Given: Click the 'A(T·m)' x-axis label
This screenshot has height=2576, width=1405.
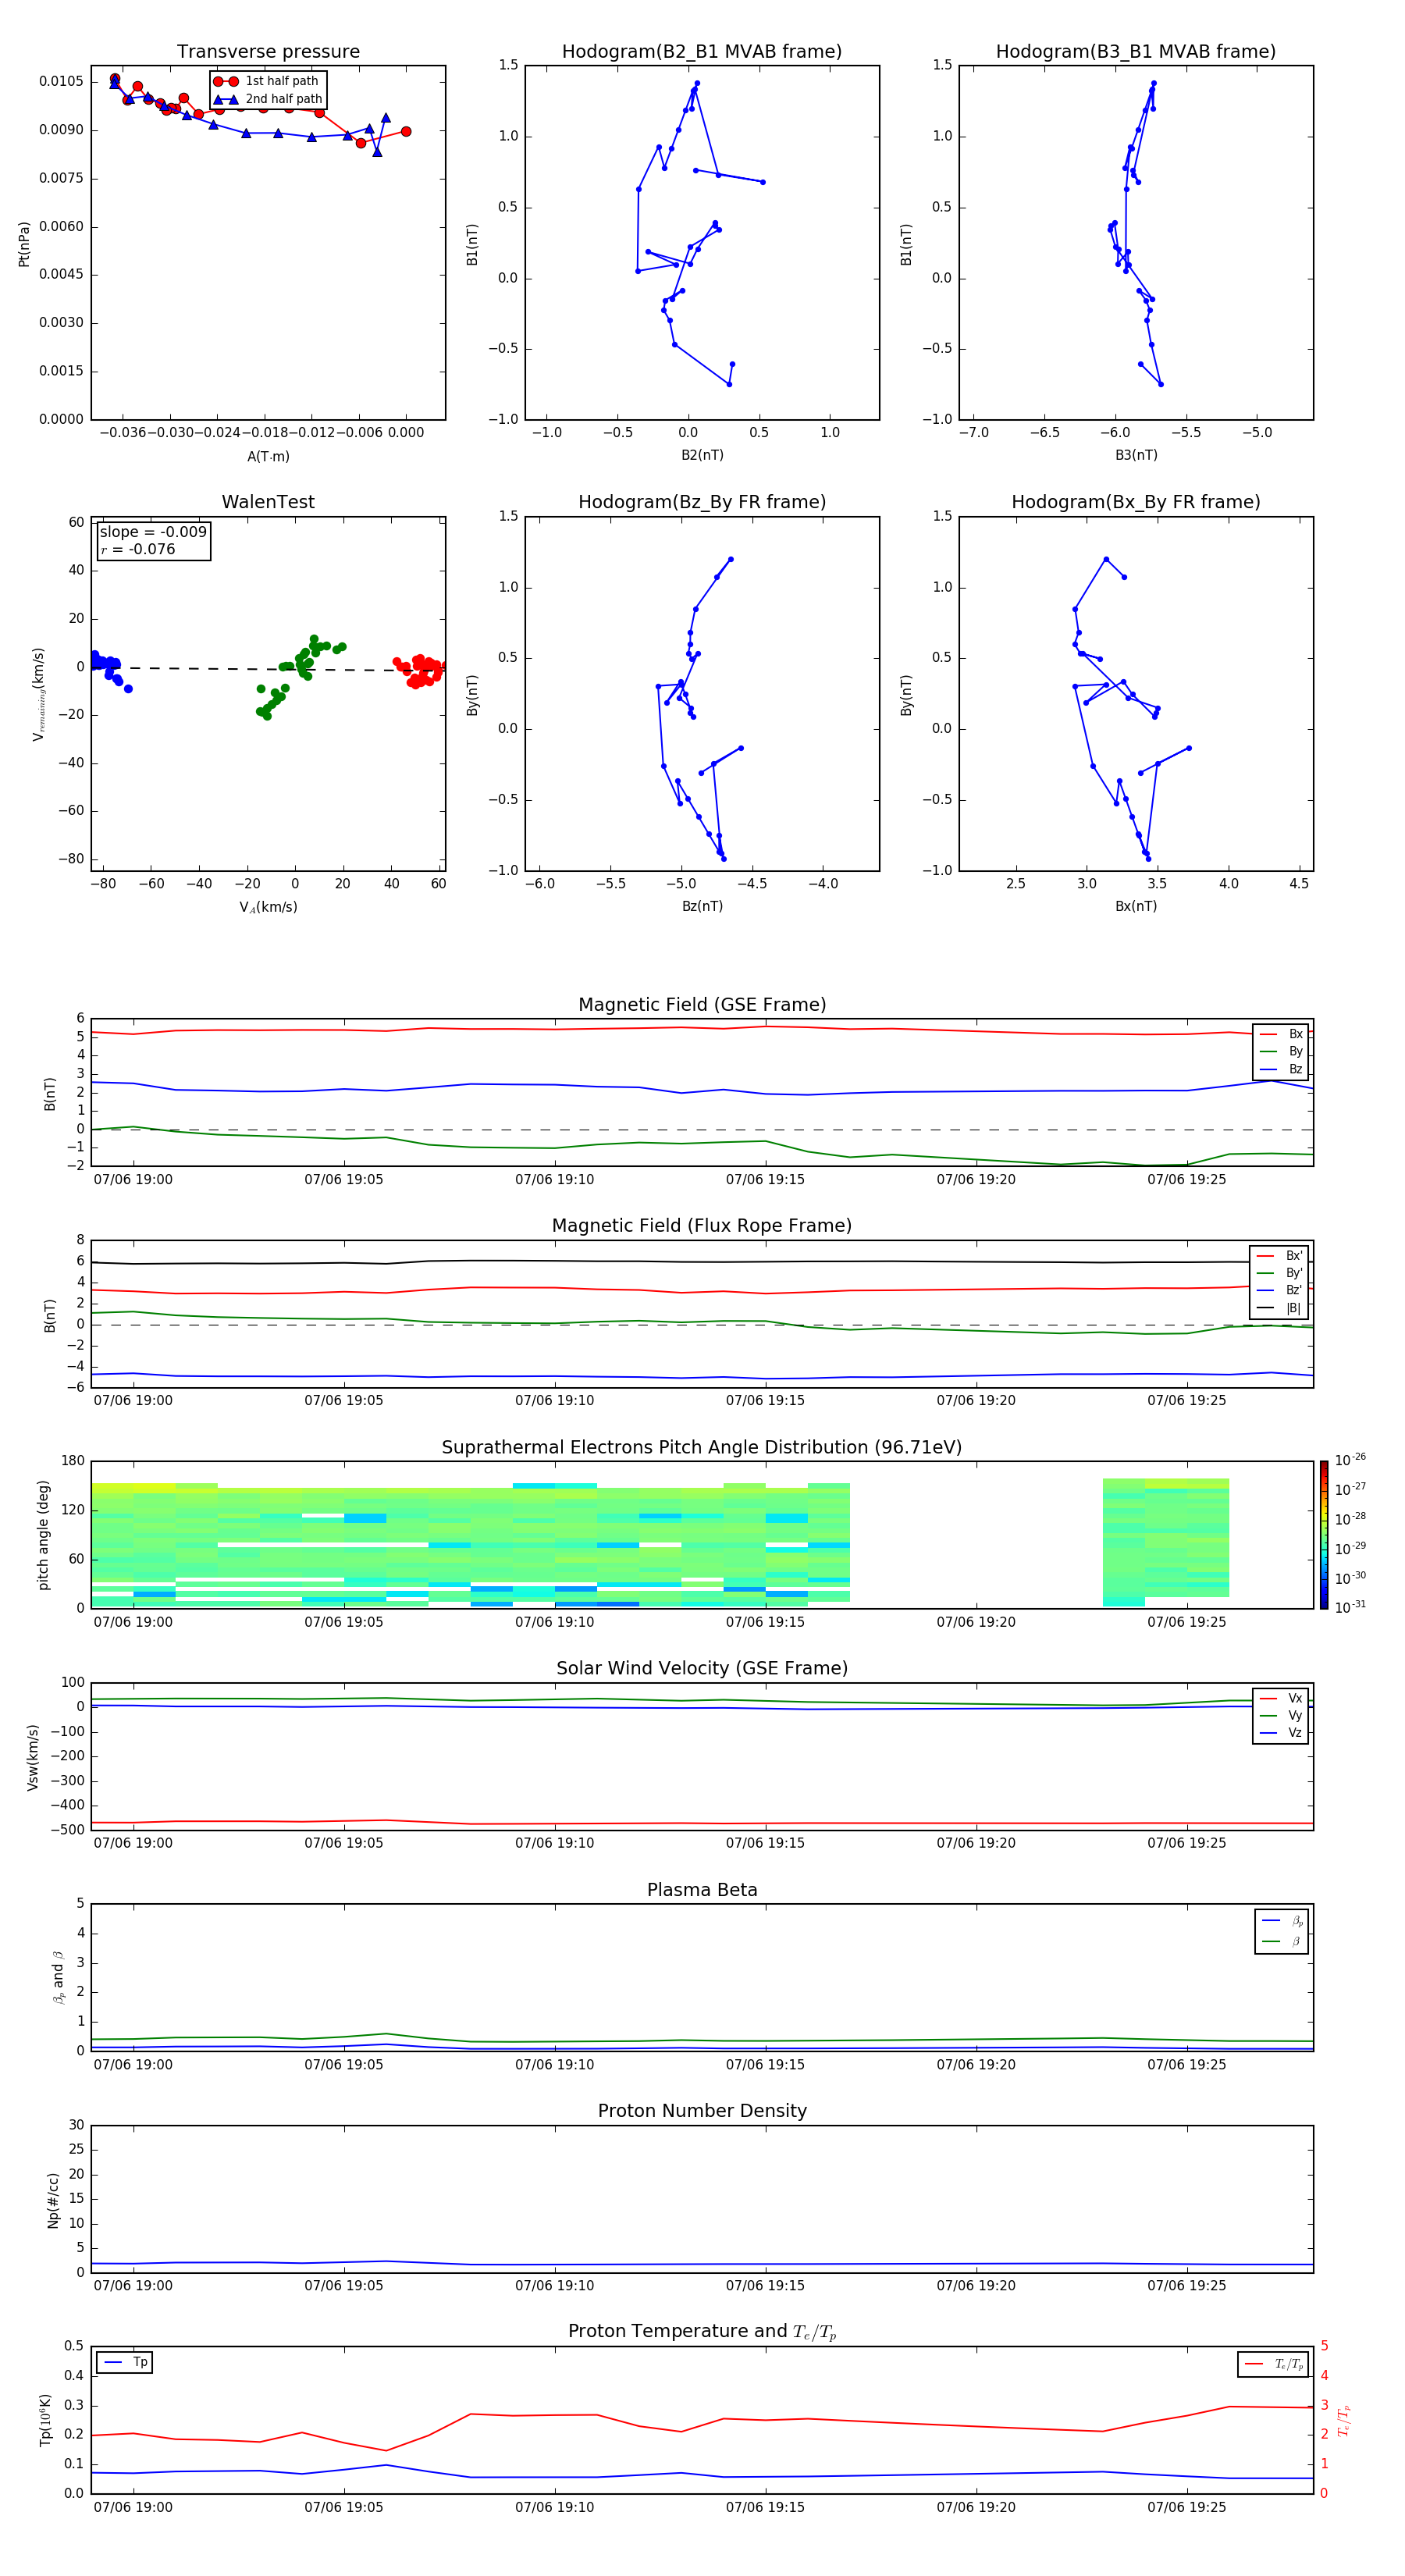Looking at the screenshot, I should [x=268, y=457].
